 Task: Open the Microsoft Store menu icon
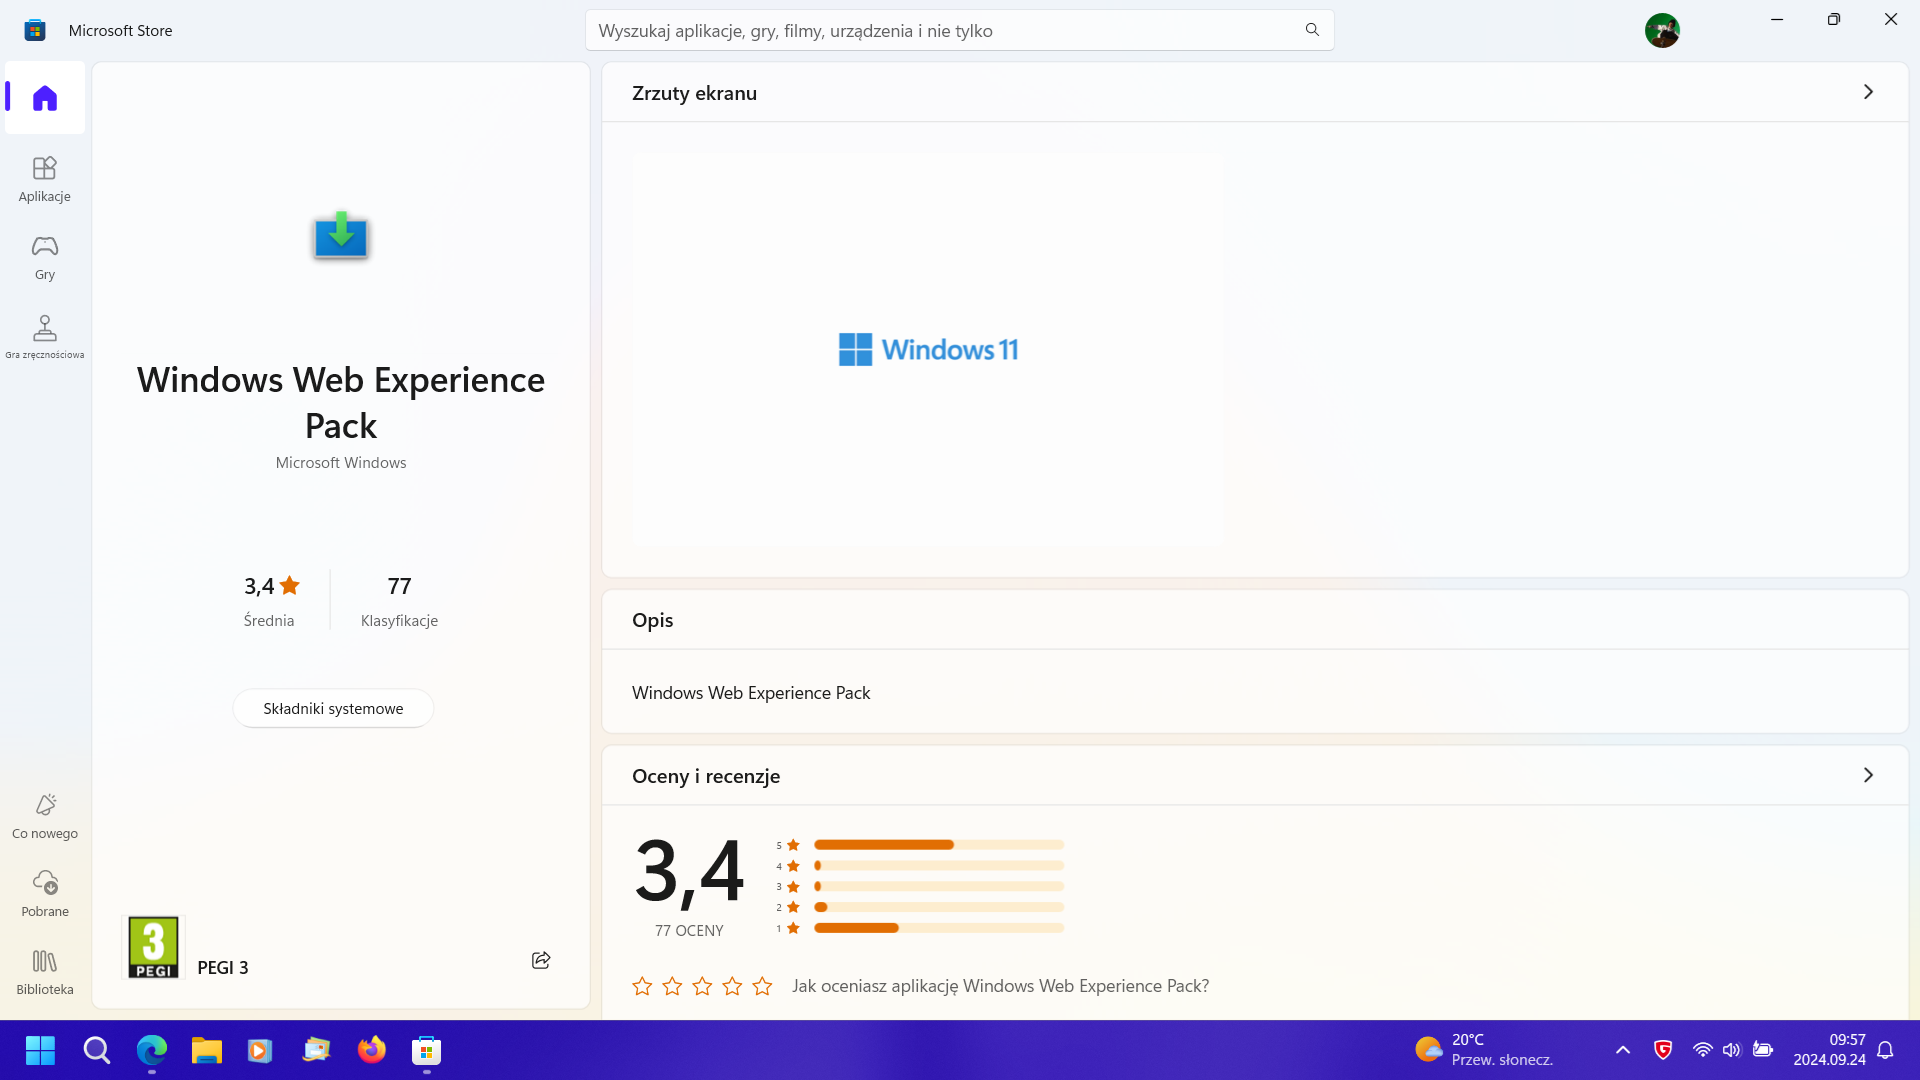[35, 30]
